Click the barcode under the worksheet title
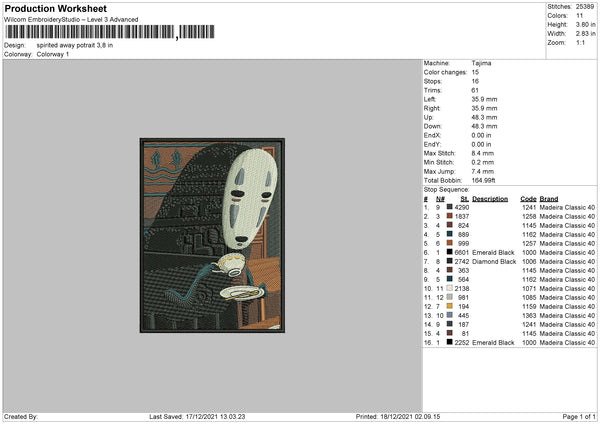Viewport: 600px width, 424px height. [x=109, y=32]
